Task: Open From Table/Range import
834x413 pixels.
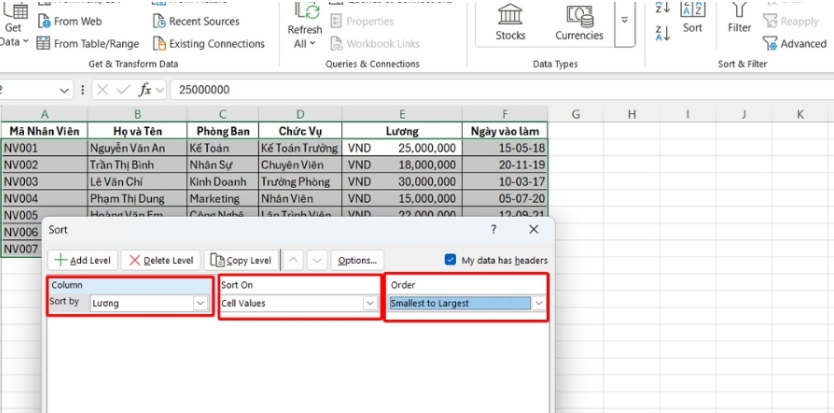Action: click(x=88, y=44)
